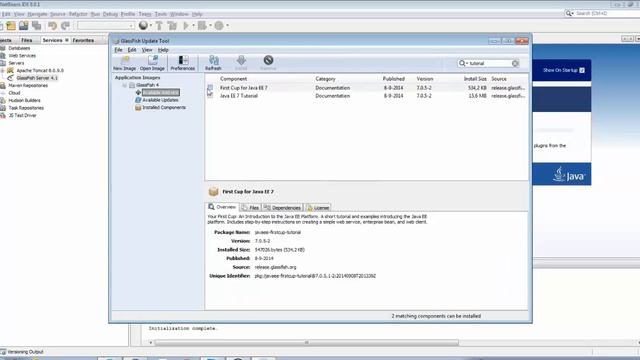Click the magnifier icon in the Update Tool search box
The image size is (640, 360).
(462, 63)
